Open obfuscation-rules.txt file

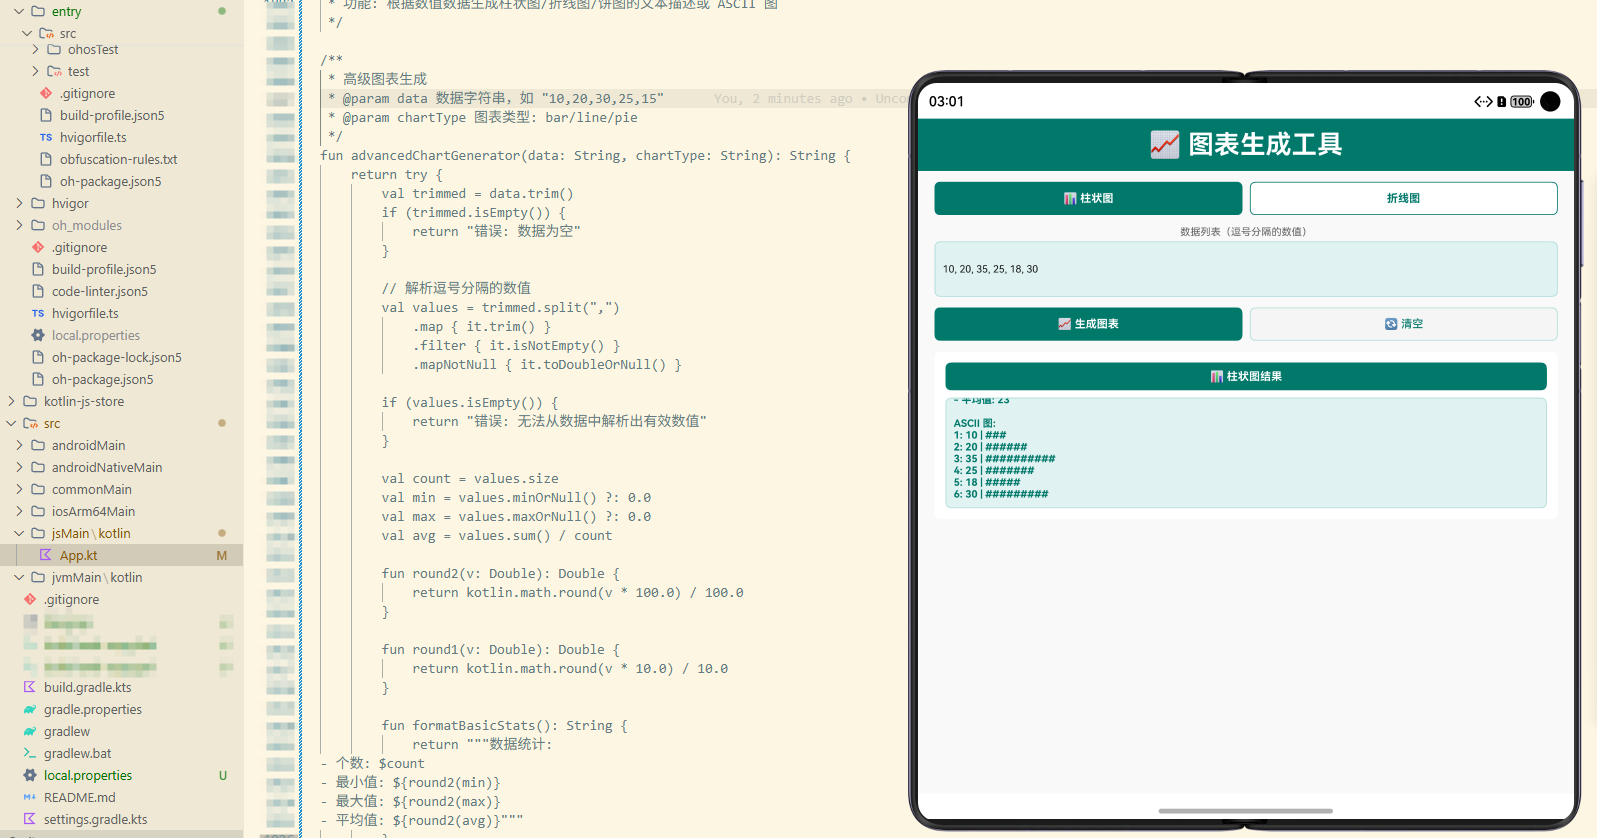(x=118, y=159)
